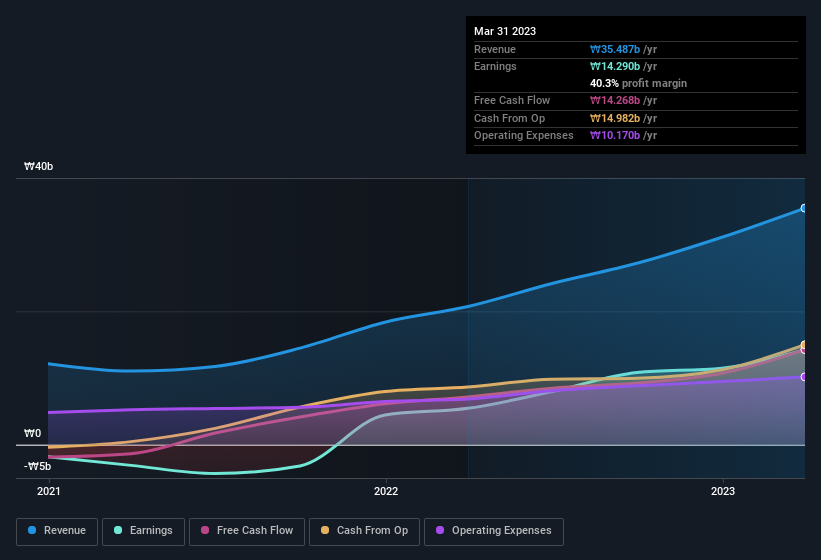
Task: Toggle the Free Cash Flow legend button
Action: tap(247, 531)
